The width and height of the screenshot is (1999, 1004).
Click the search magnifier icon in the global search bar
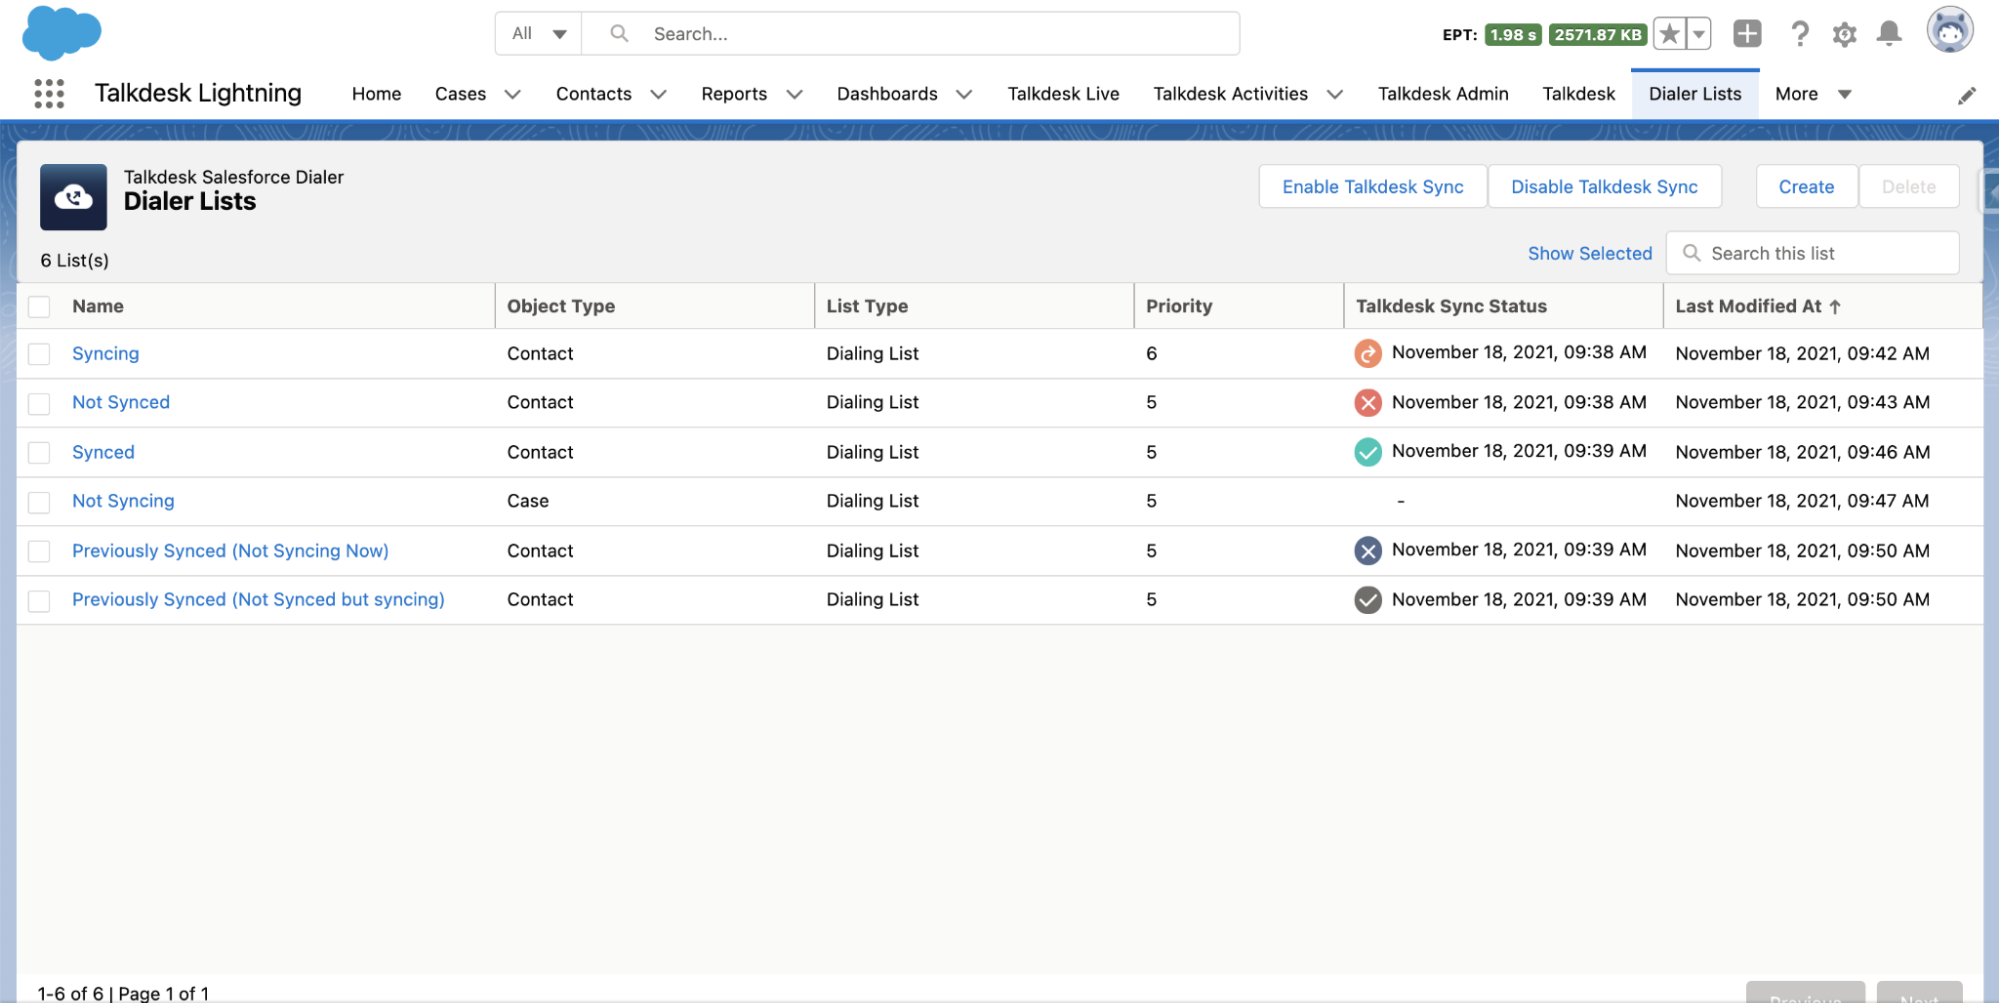tap(619, 33)
